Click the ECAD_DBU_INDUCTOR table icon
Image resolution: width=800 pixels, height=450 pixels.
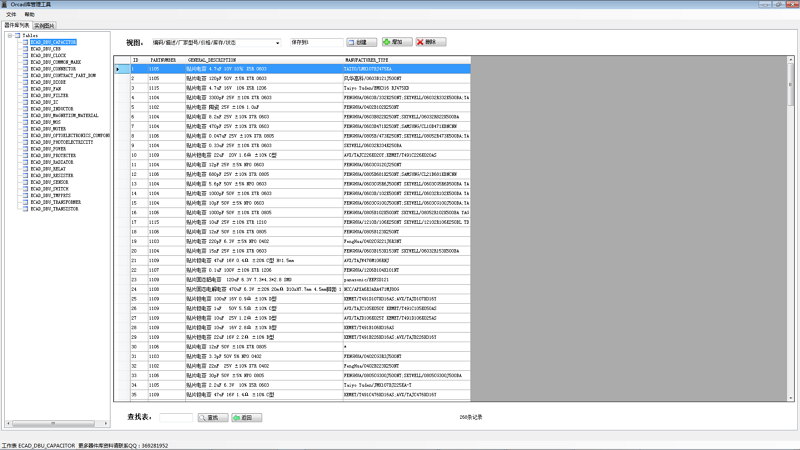(x=25, y=108)
